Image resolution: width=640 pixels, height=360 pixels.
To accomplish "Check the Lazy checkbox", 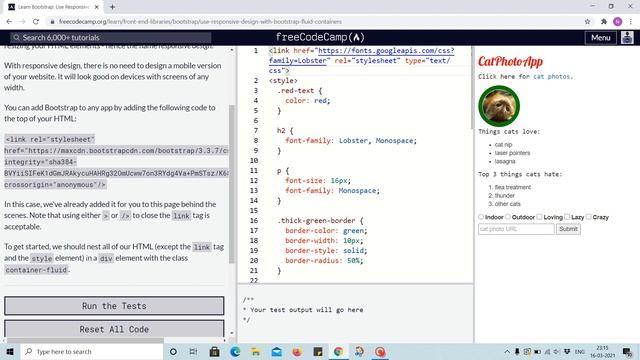I will (567, 217).
